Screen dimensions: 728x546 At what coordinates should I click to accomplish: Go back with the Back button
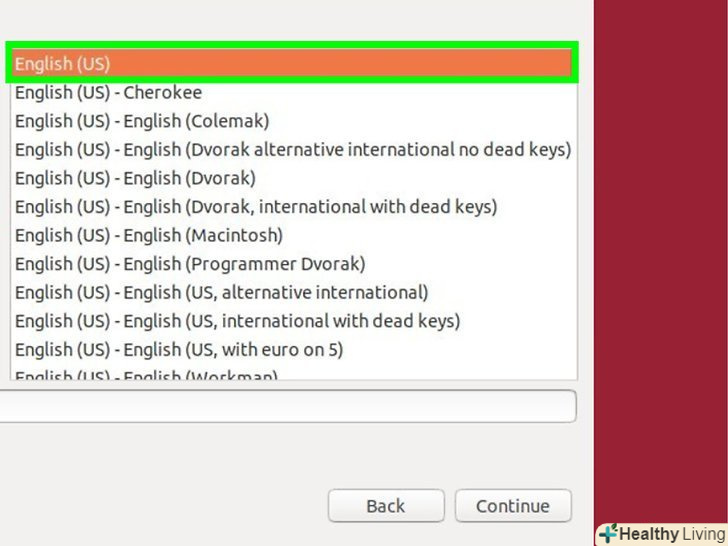tap(386, 506)
